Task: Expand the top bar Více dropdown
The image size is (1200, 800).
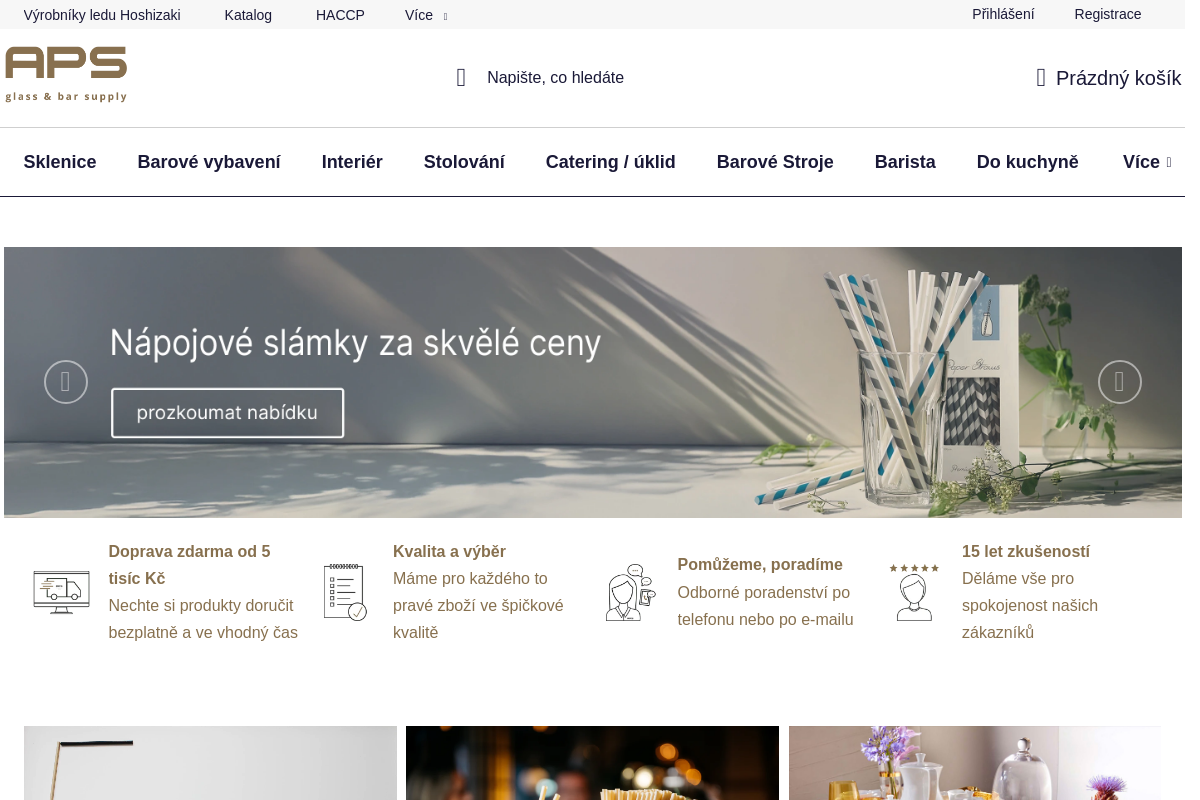Action: point(426,15)
